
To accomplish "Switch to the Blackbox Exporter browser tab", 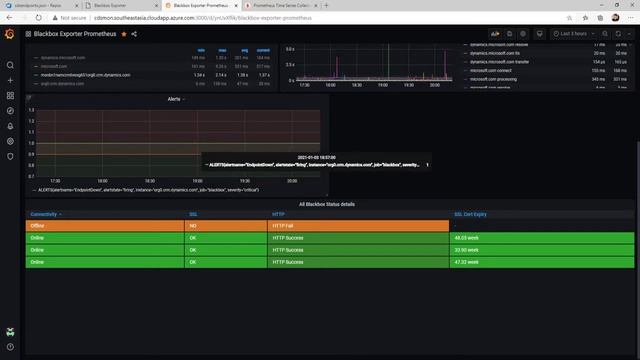I will point(120,6).
